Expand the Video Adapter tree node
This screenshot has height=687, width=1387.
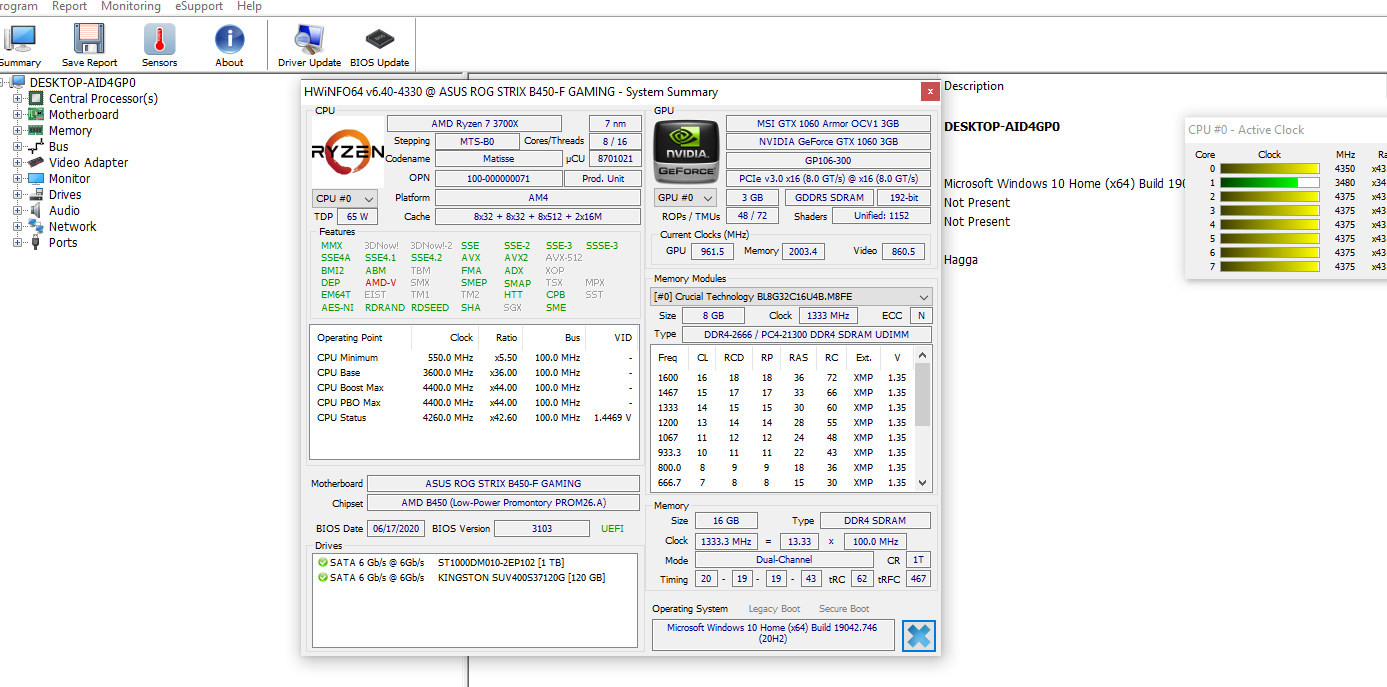click(x=17, y=162)
